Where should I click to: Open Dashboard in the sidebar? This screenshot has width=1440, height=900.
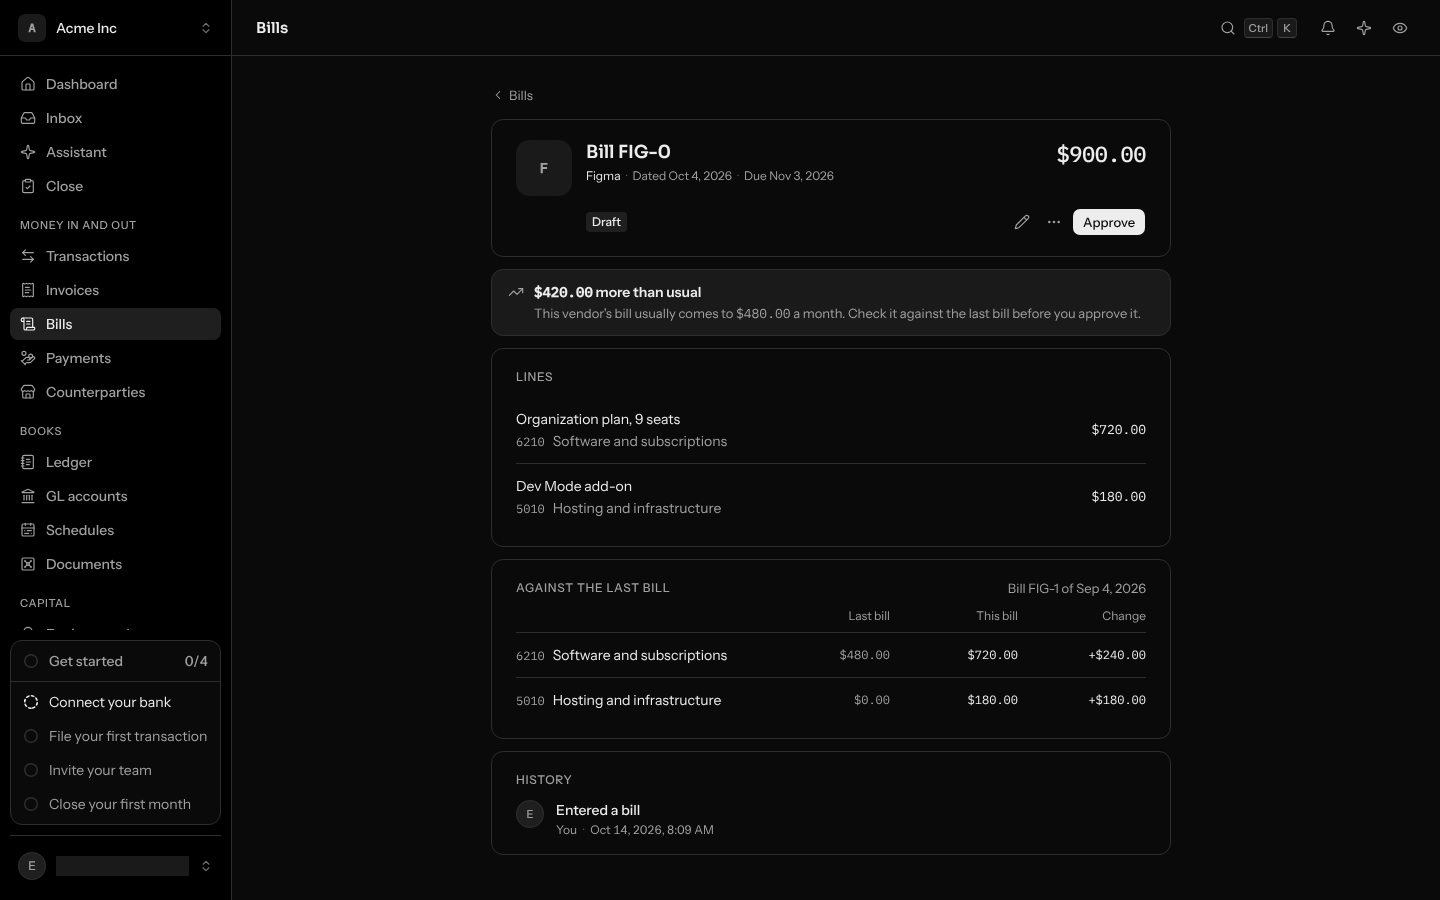[x=115, y=84]
